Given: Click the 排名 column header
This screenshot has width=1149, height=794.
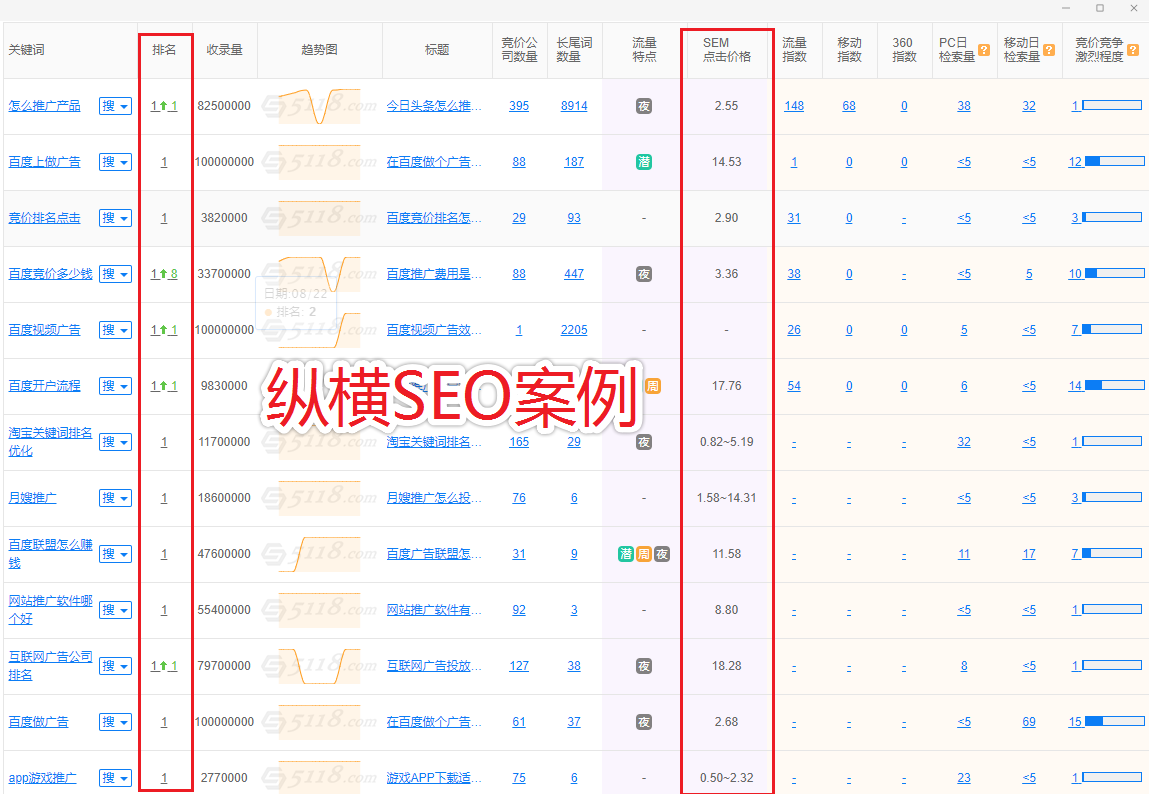Looking at the screenshot, I should point(164,50).
